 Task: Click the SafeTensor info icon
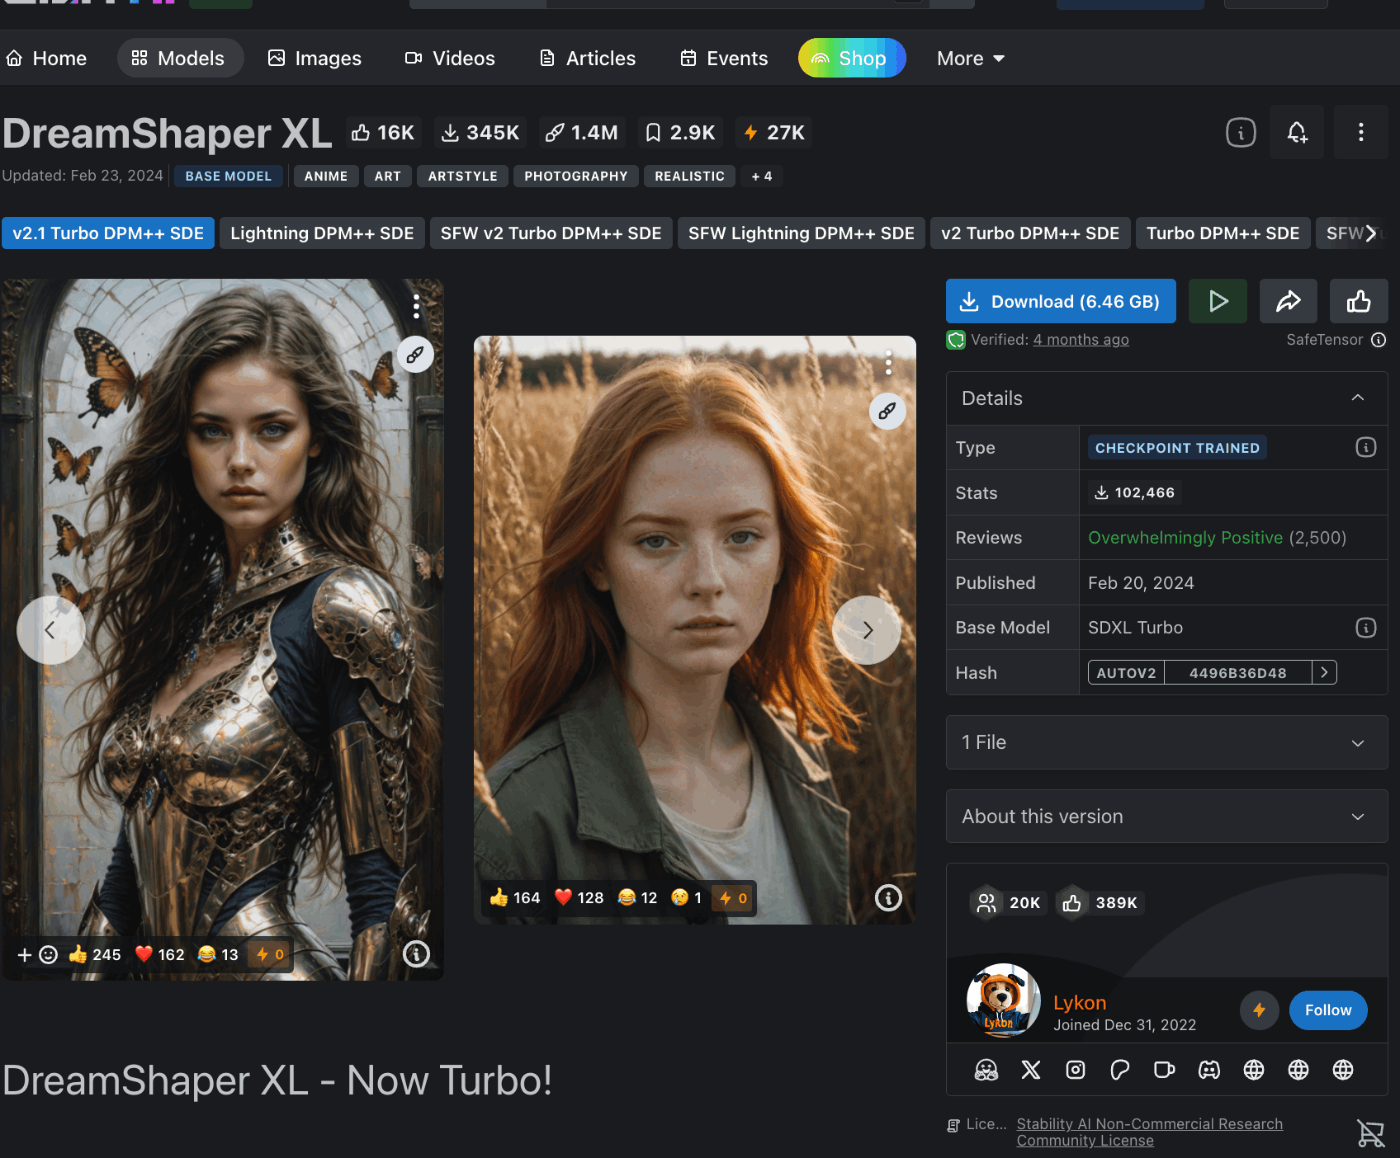pos(1378,340)
